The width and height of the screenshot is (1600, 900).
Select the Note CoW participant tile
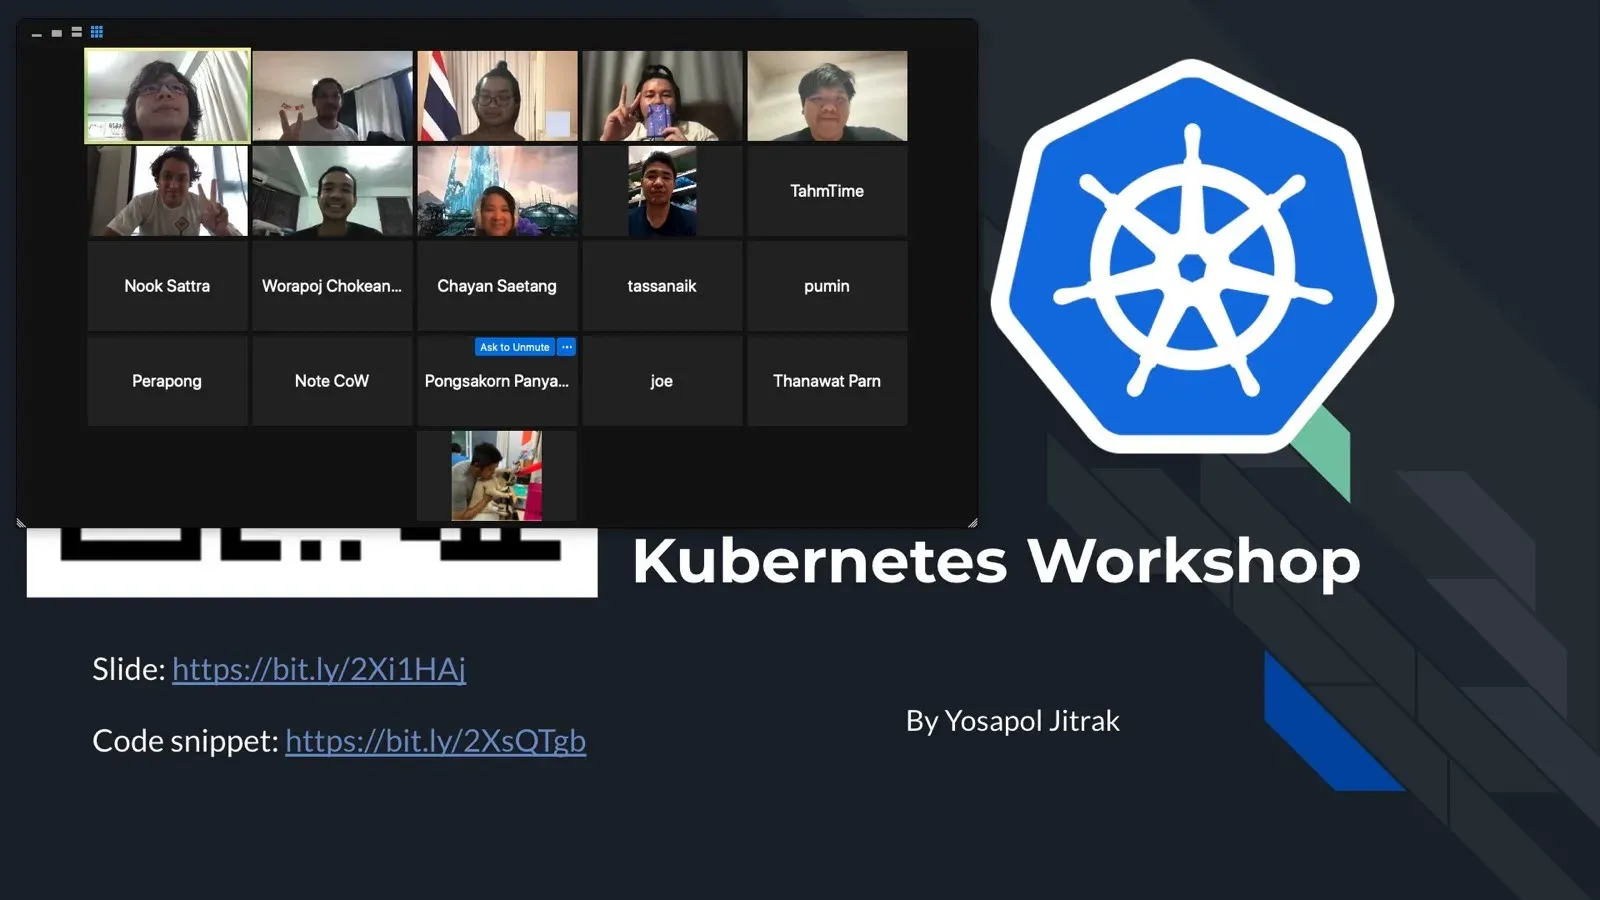point(332,381)
